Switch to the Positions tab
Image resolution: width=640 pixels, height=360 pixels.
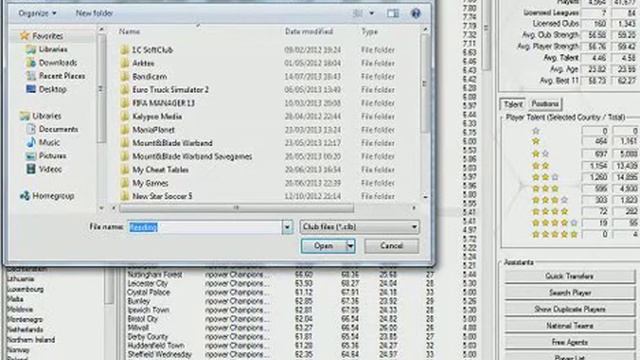point(545,104)
